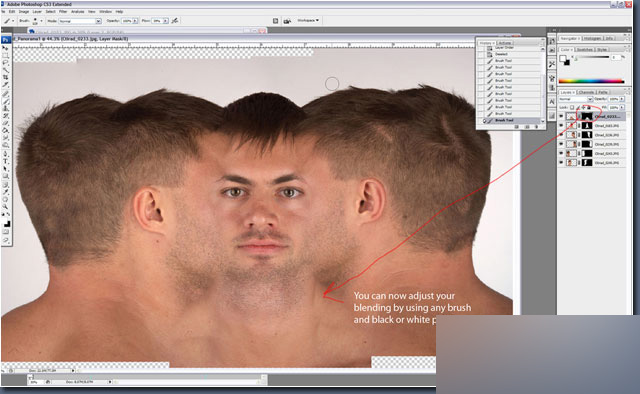Screen dimensions: 640x394
Task: Click the foreground color swatch in Color panel
Action: (563, 59)
